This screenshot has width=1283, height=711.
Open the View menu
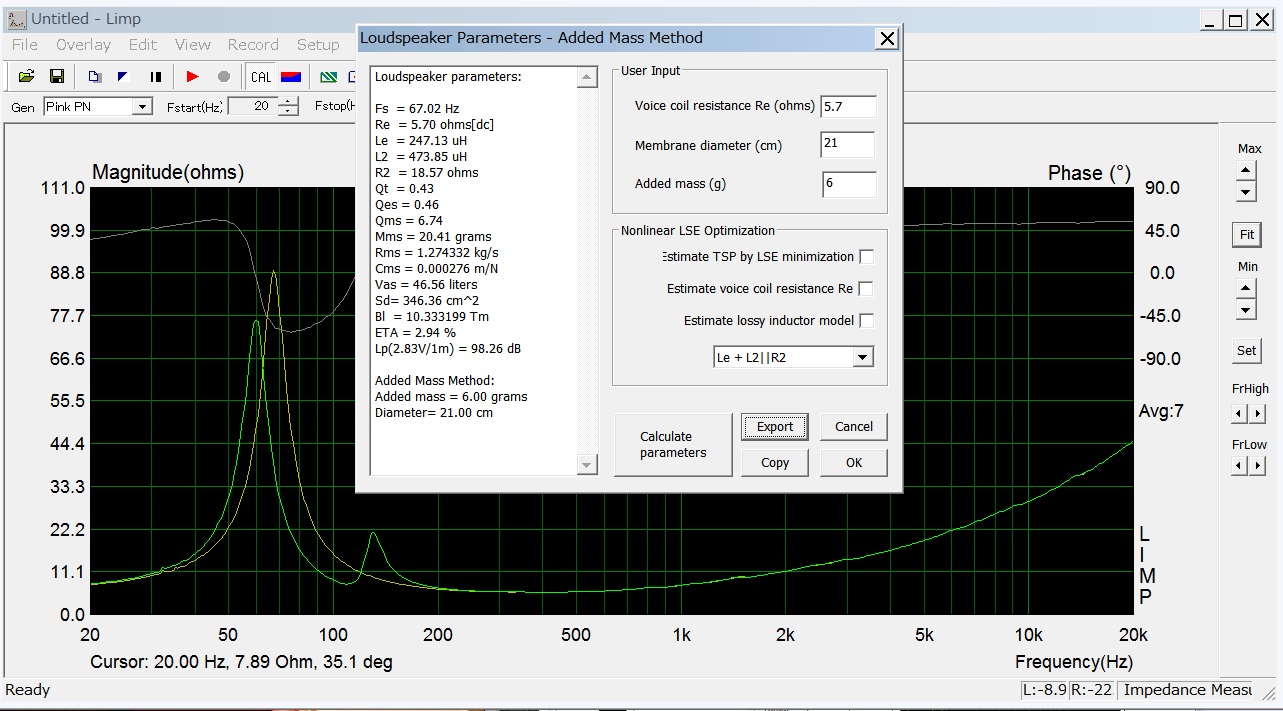(193, 44)
